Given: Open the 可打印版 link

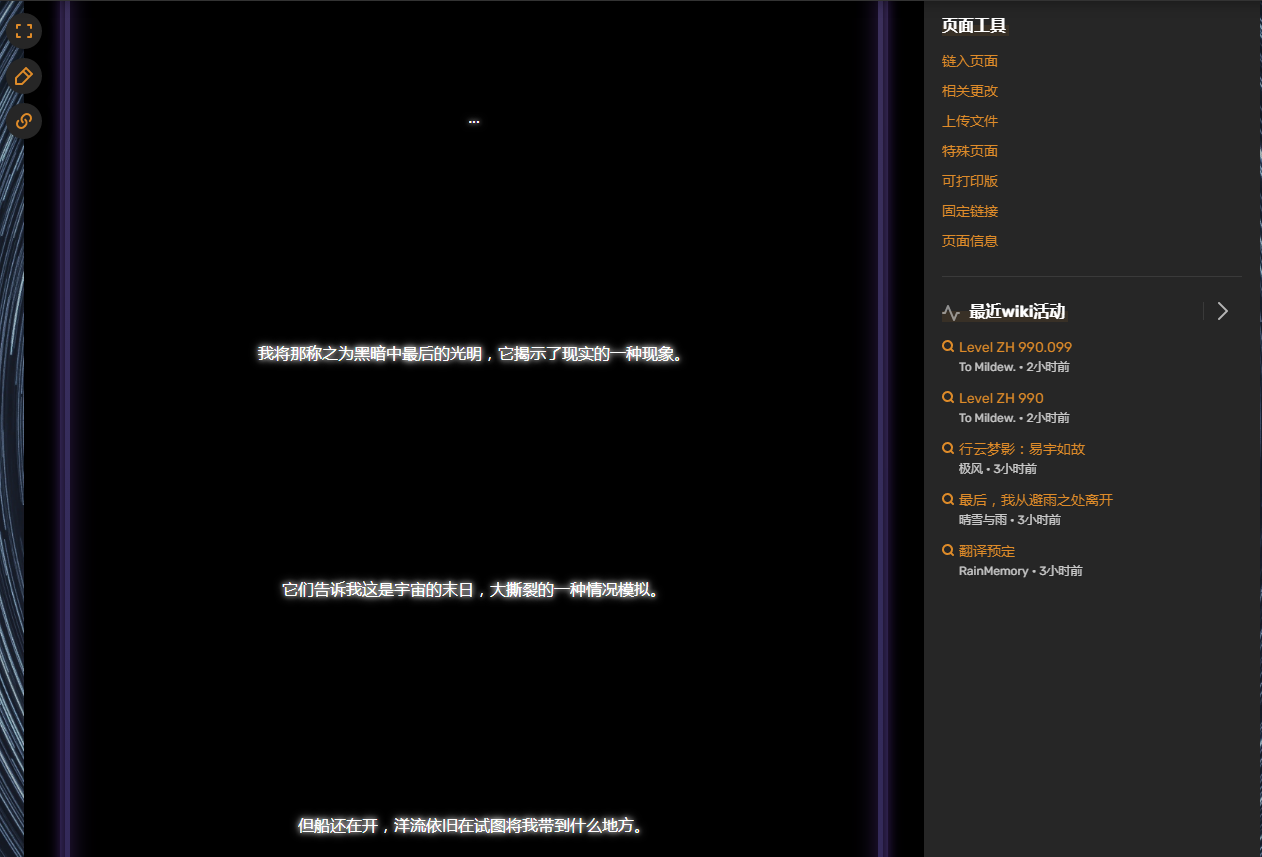Looking at the screenshot, I should pos(969,181).
